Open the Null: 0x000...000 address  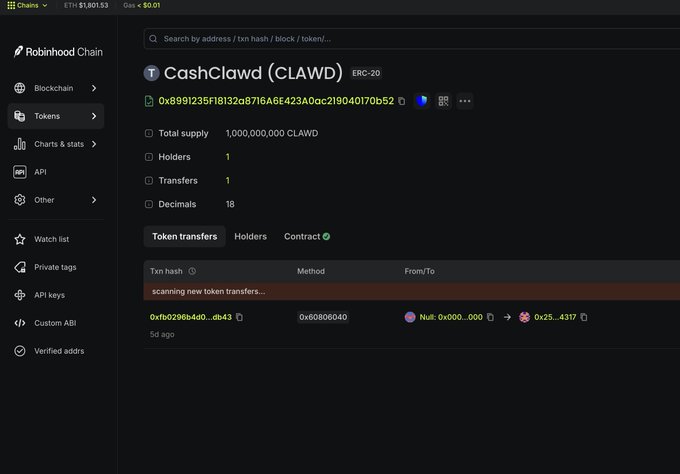[451, 317]
